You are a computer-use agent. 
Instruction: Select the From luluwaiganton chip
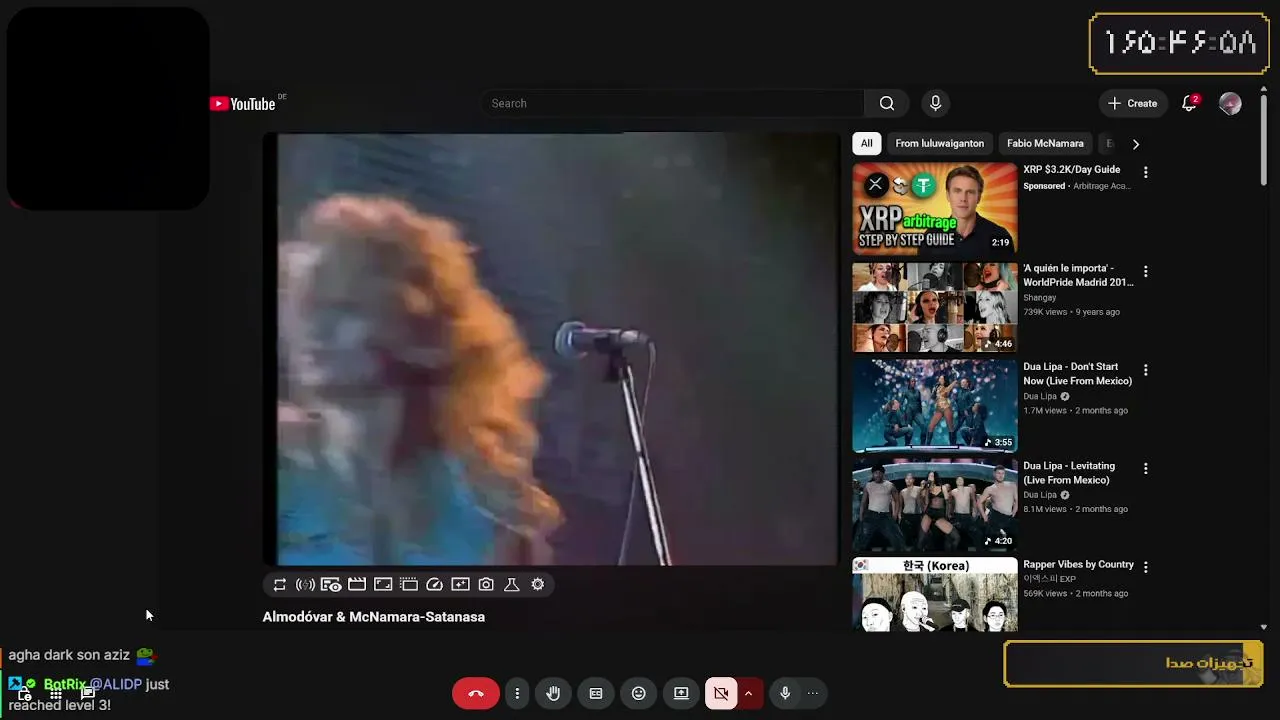pyautogui.click(x=939, y=144)
